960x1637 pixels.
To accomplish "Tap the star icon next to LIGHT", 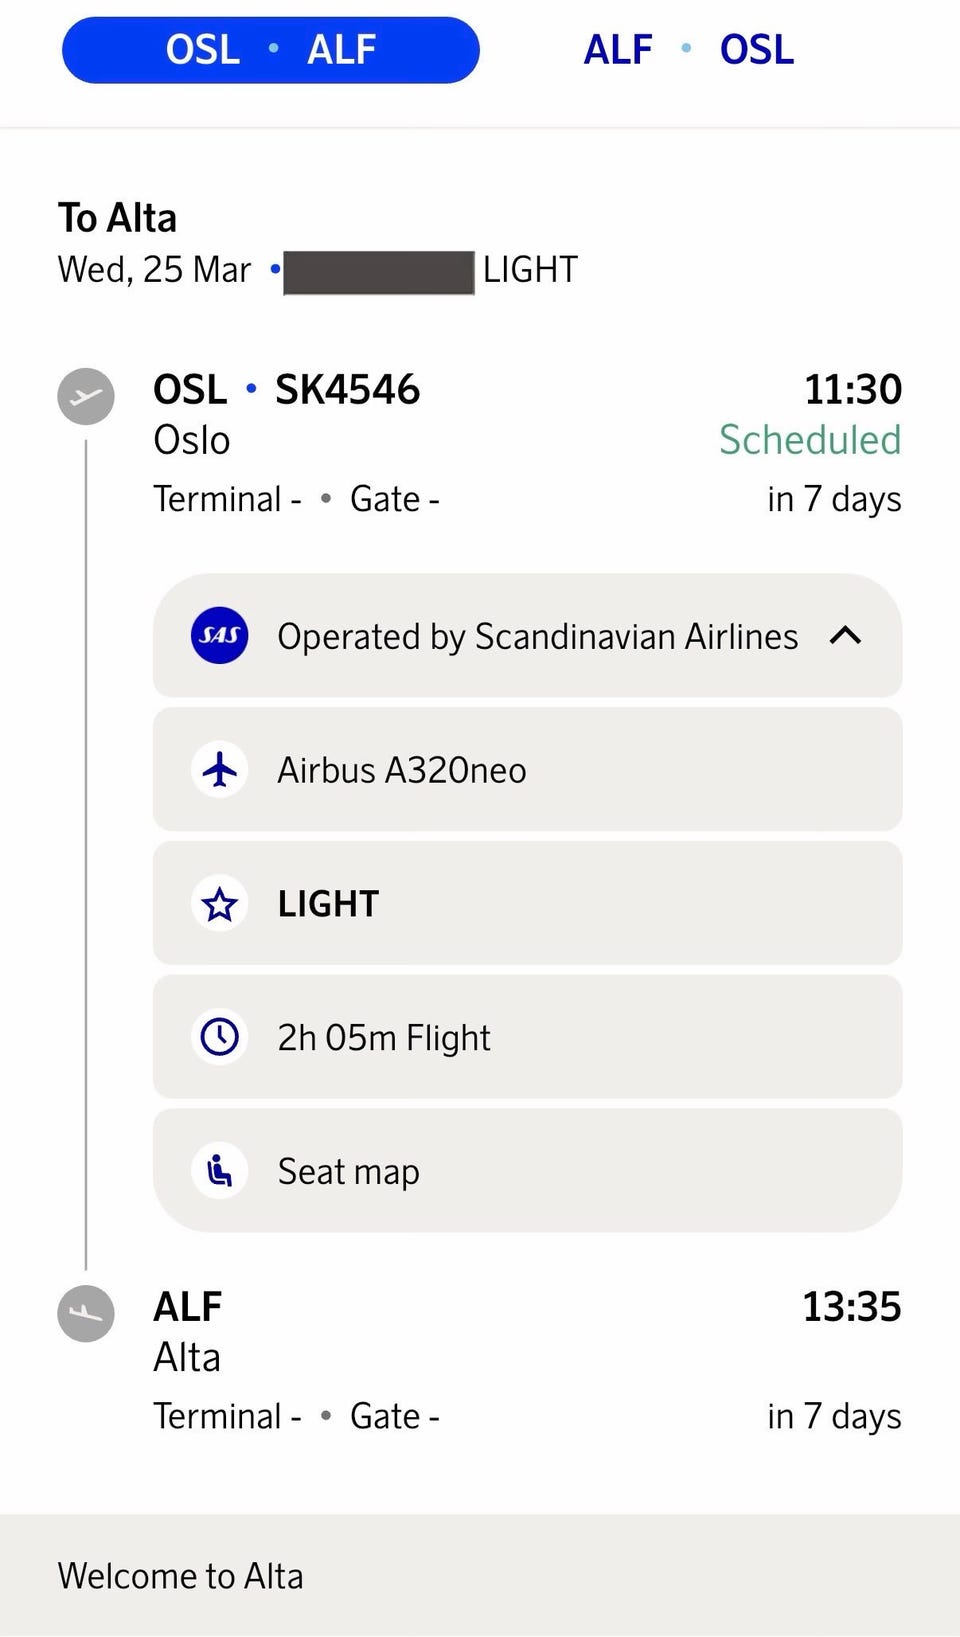I will [220, 904].
